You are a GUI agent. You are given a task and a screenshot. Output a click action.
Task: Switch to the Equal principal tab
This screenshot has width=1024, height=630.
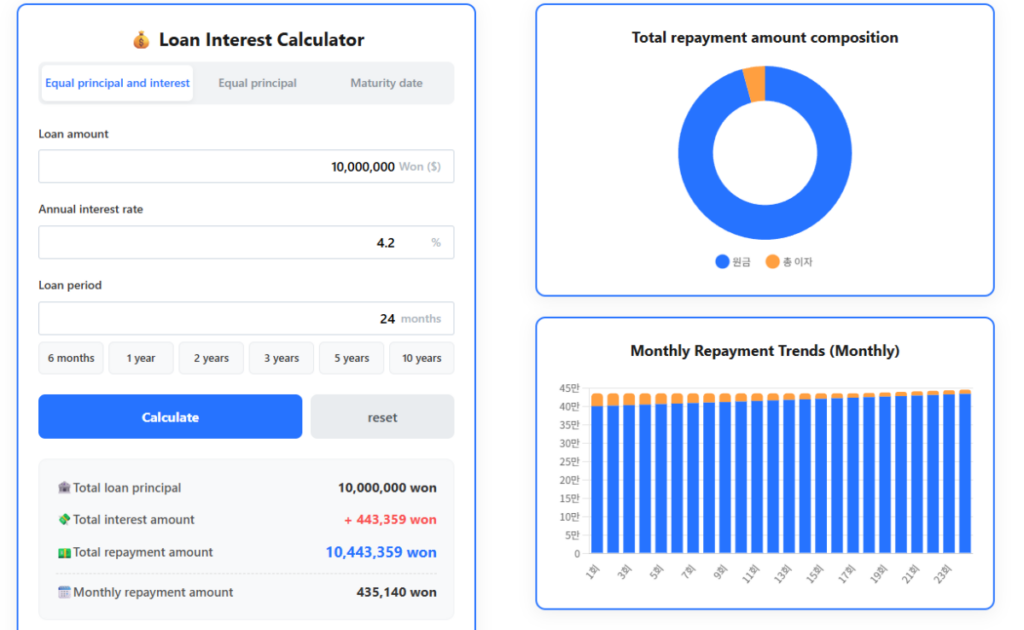(257, 83)
